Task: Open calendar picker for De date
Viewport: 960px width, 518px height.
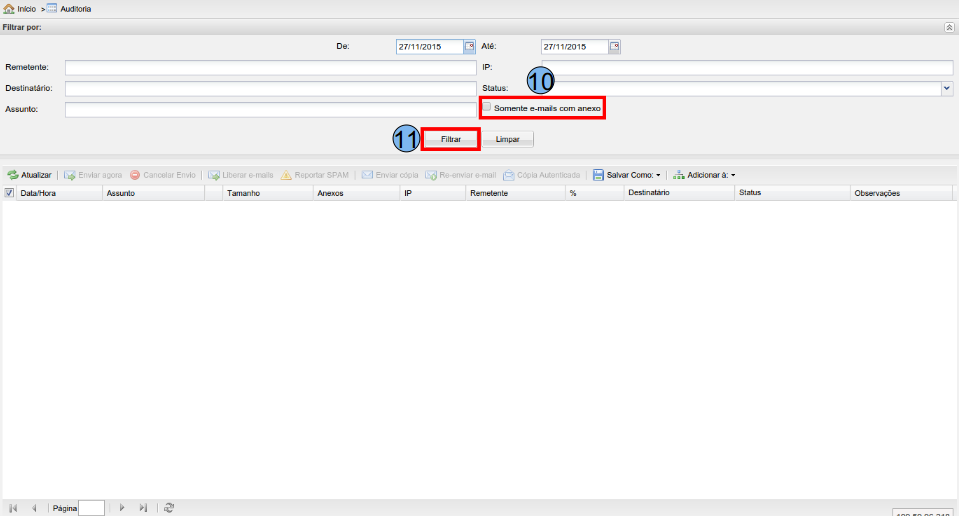Action: click(470, 47)
